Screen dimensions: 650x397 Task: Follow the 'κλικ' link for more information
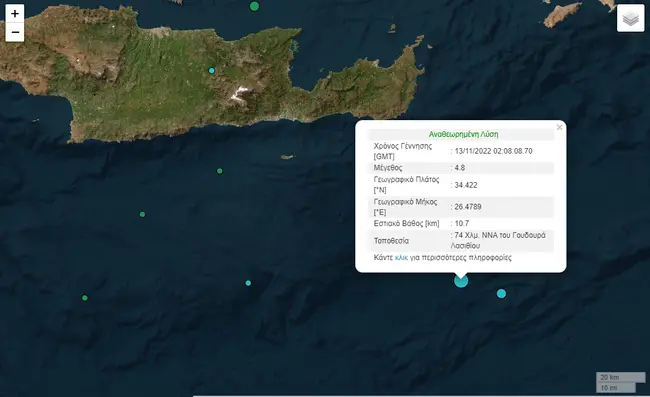point(401,258)
